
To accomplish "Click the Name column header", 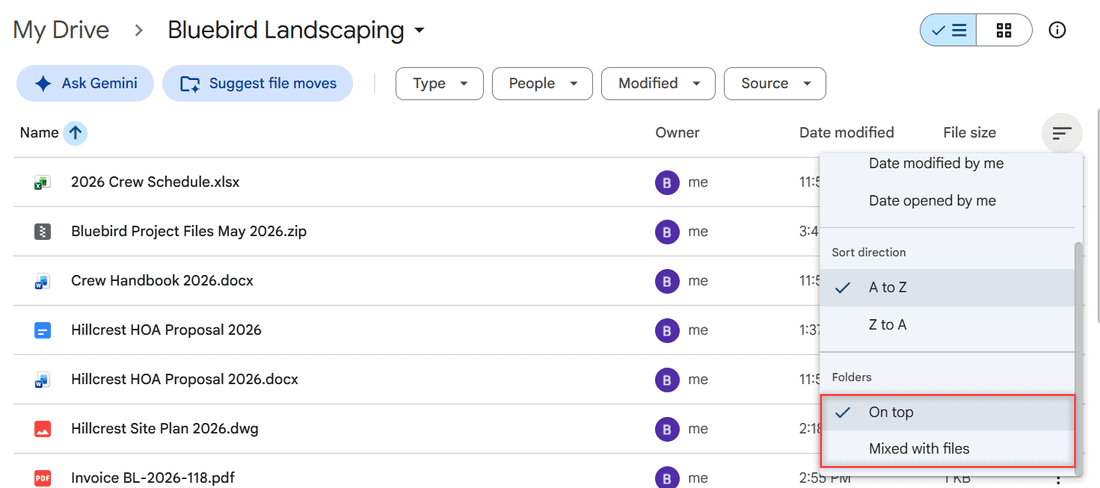I will pyautogui.click(x=39, y=133).
